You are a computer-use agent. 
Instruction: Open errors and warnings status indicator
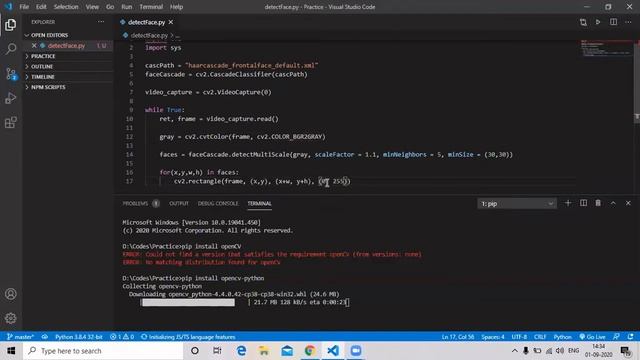122,337
